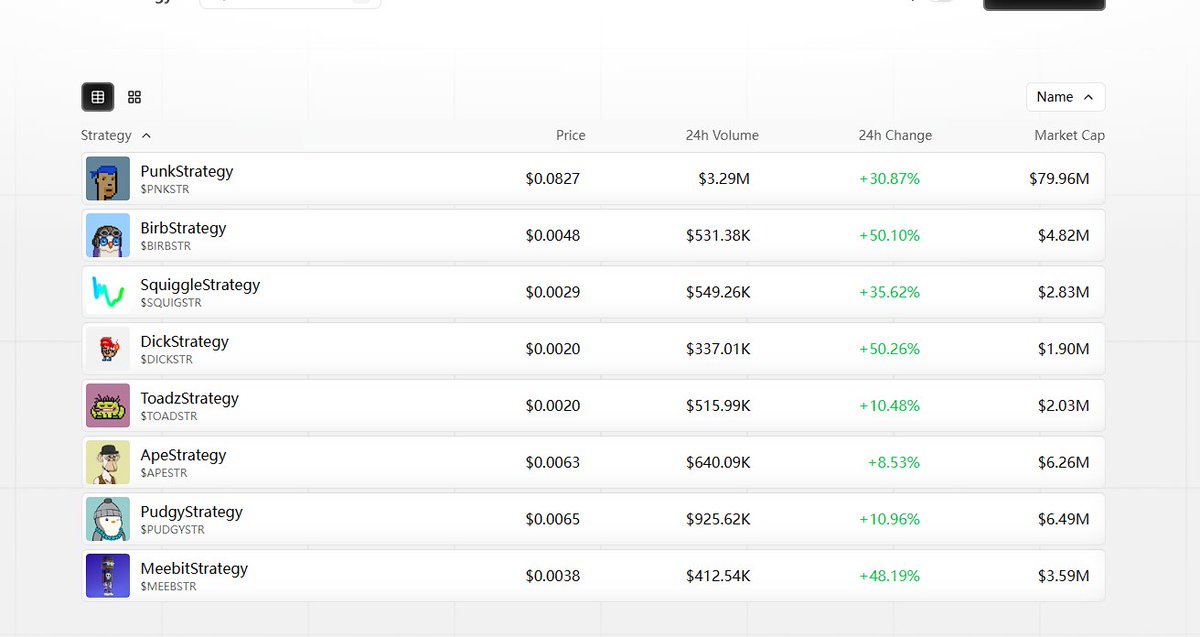Click the ApeStrategy ape avatar icon
The width and height of the screenshot is (1200, 637).
click(x=108, y=462)
